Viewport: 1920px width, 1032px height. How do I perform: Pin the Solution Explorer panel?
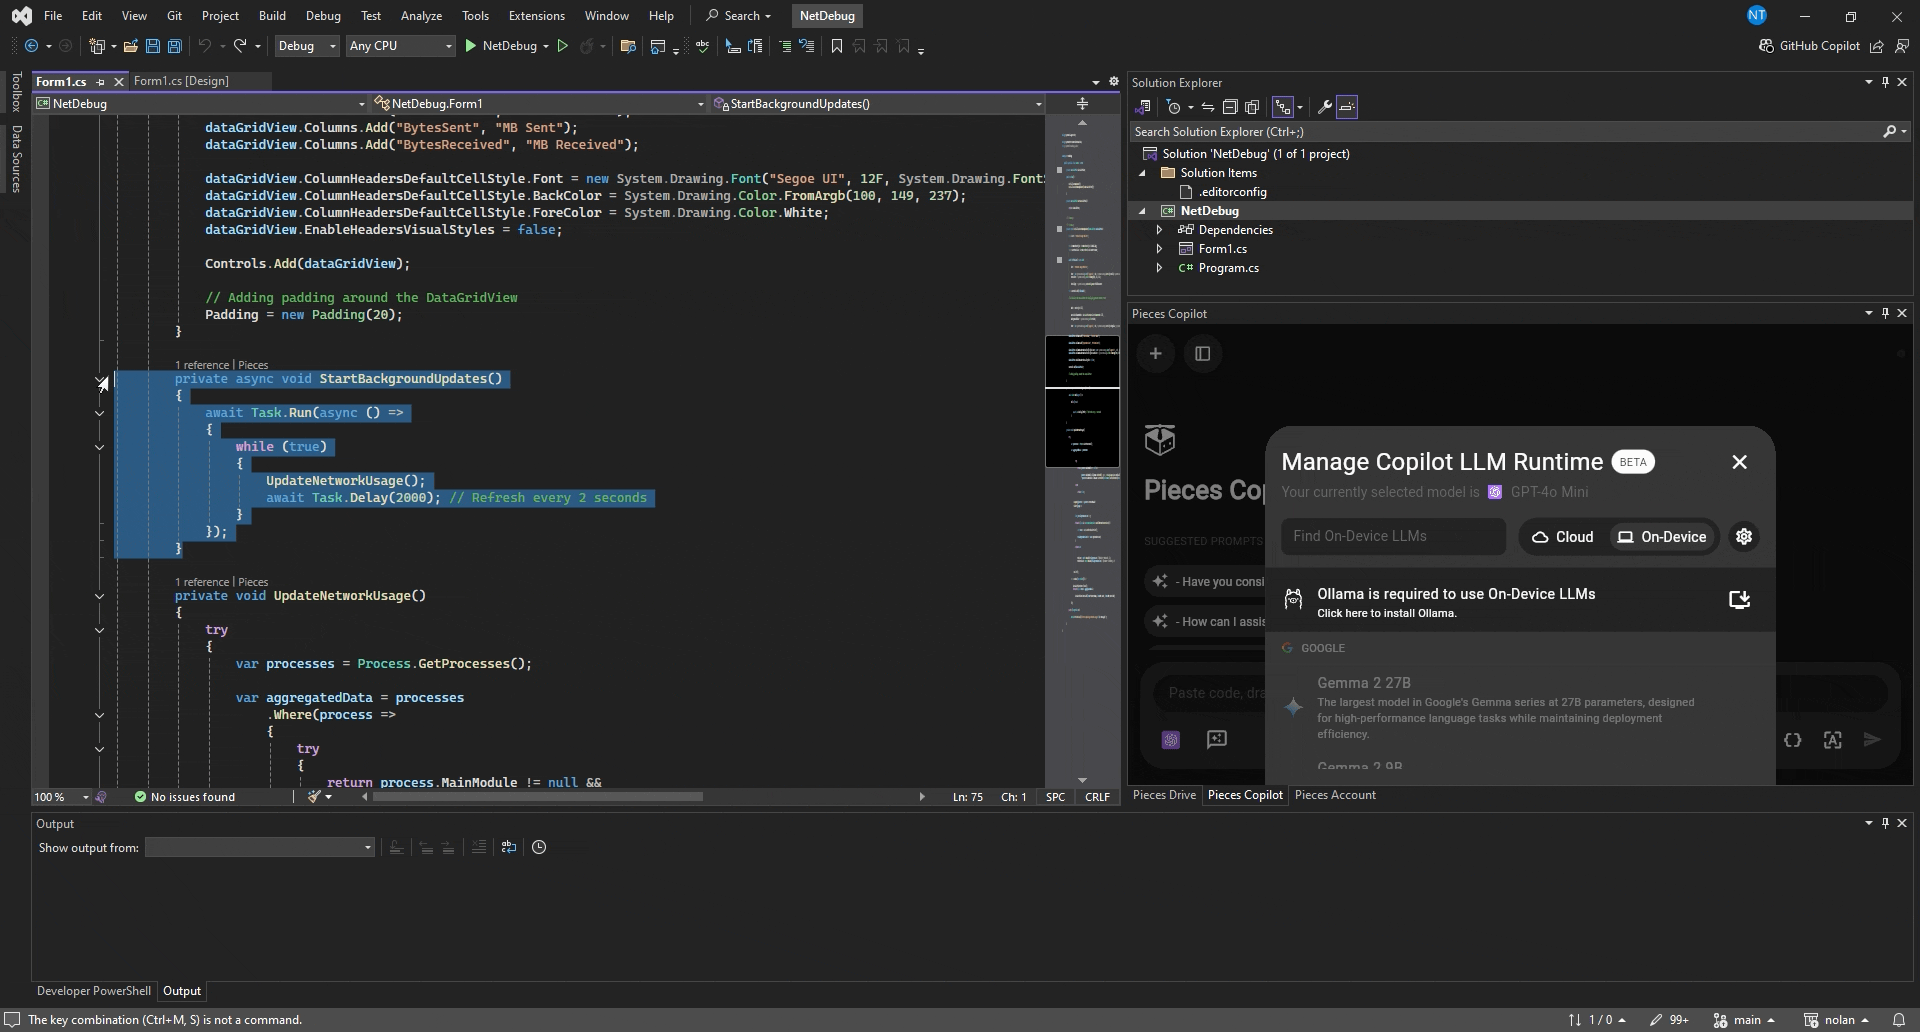tap(1885, 83)
